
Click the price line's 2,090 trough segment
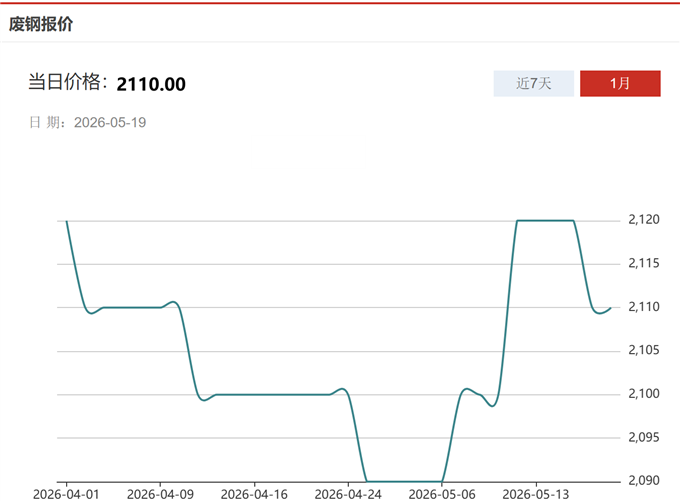(x=404, y=481)
